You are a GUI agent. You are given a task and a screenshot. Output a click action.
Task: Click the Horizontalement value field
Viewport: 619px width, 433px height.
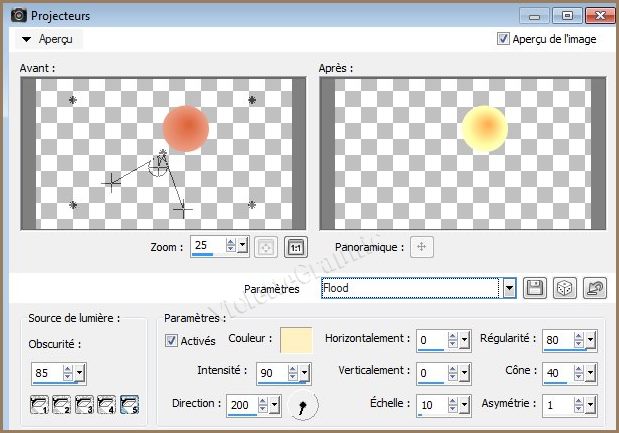tap(434, 340)
